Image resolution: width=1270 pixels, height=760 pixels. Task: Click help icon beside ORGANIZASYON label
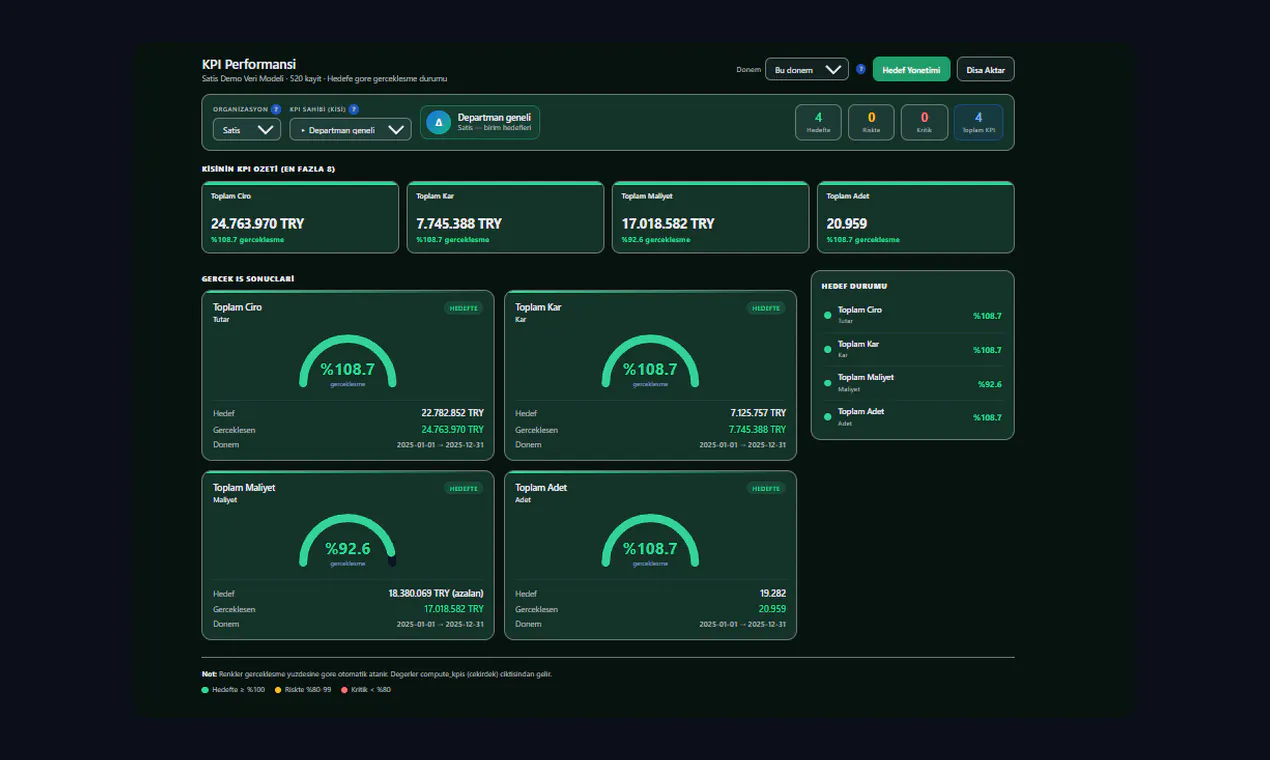(x=276, y=109)
